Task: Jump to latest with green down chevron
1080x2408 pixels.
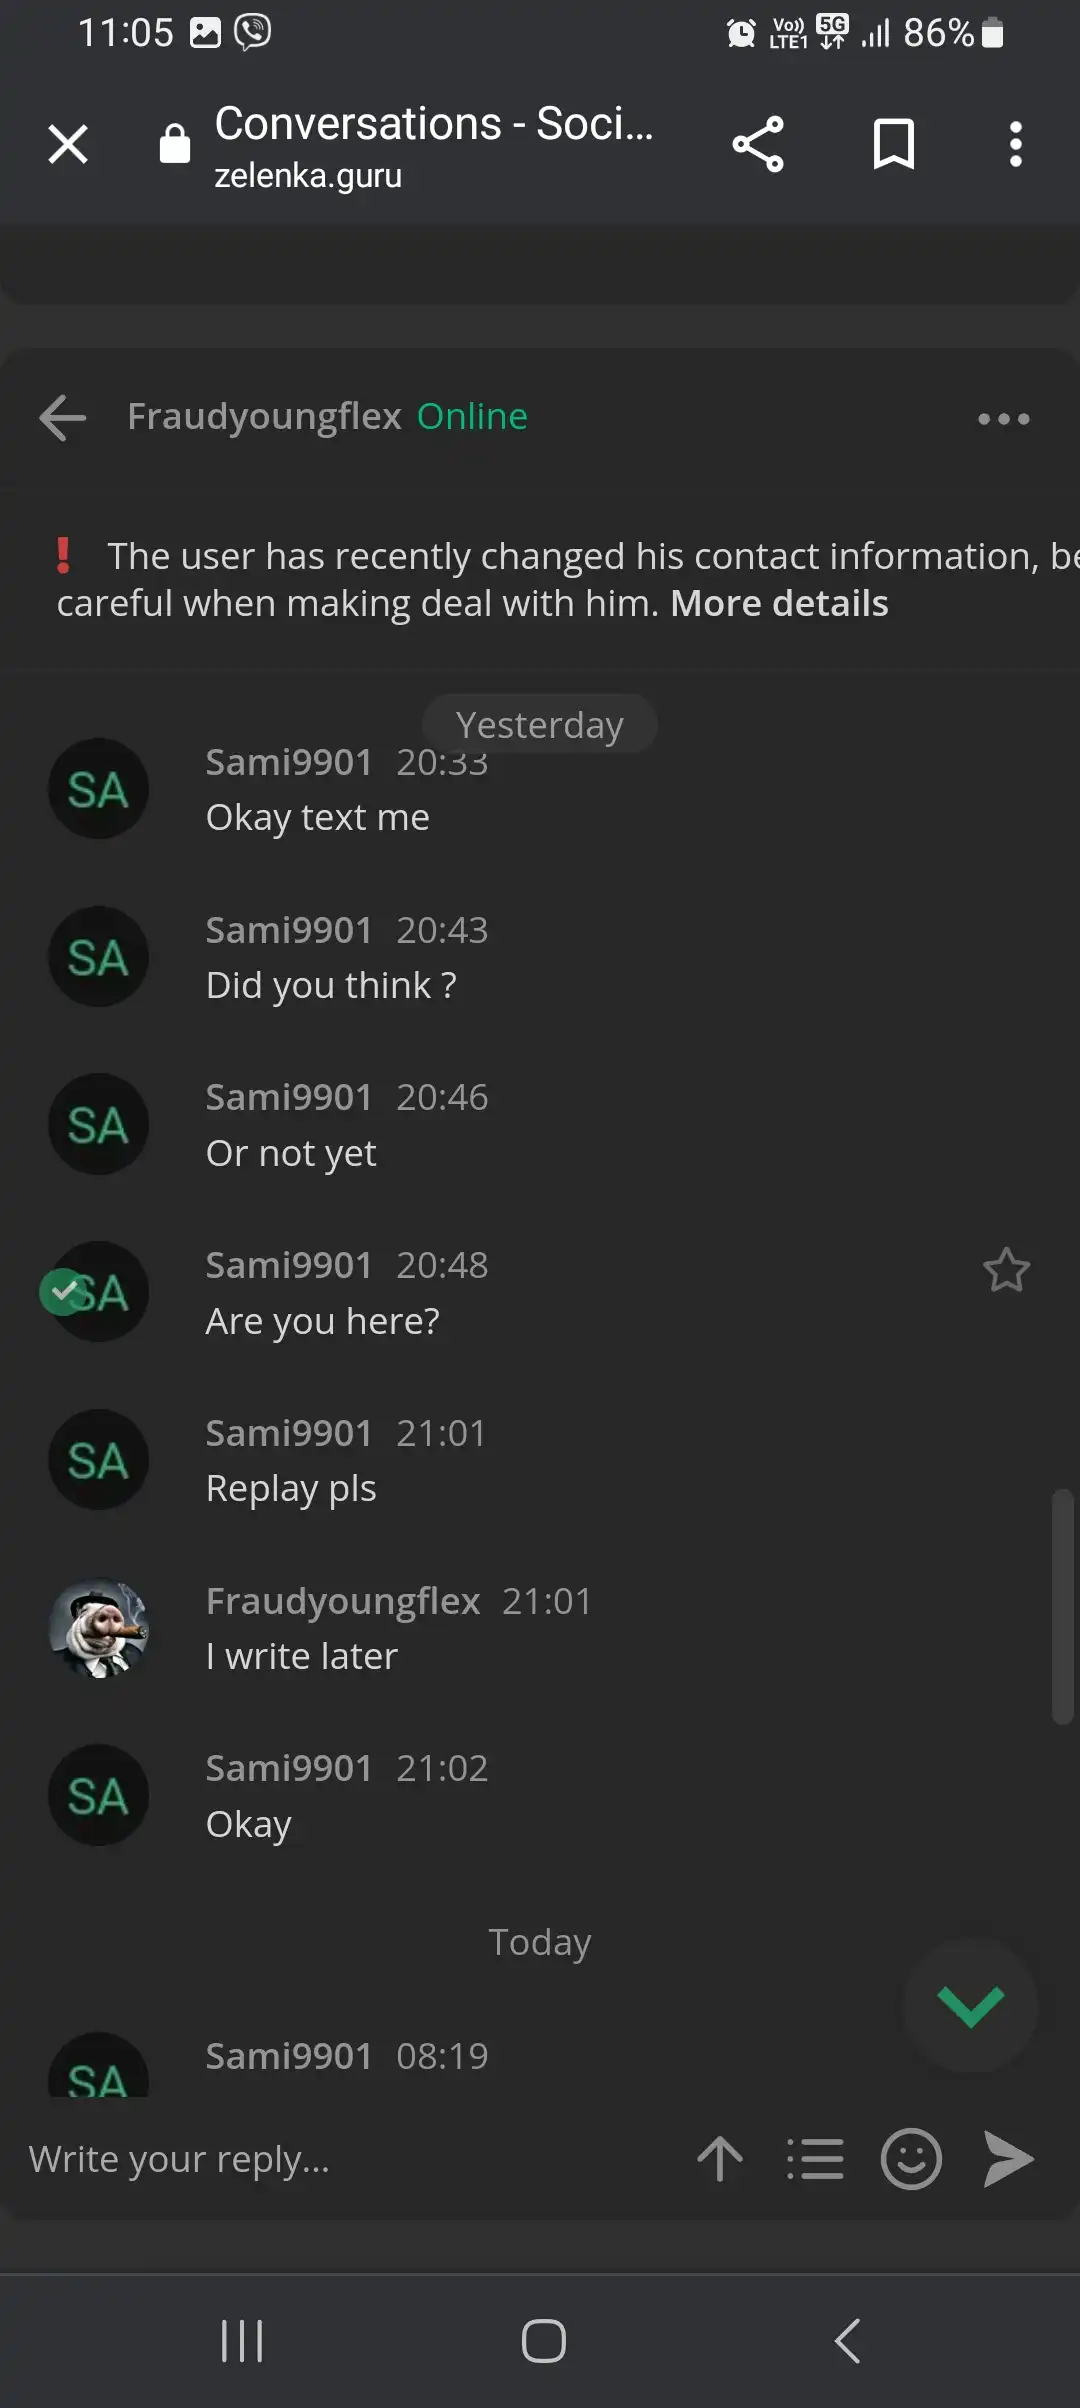Action: click(970, 2005)
